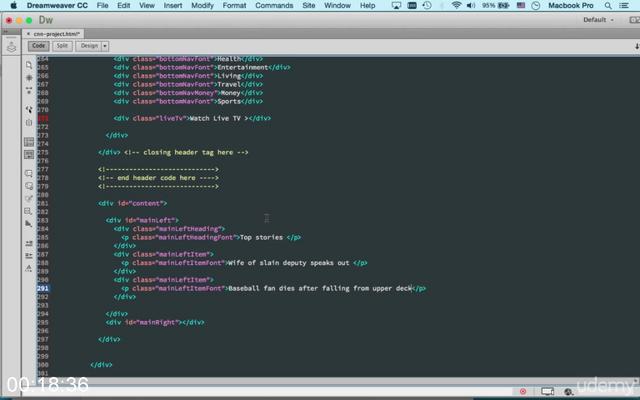Open the Window menu
This screenshot has width=640, height=400.
click(337, 5)
